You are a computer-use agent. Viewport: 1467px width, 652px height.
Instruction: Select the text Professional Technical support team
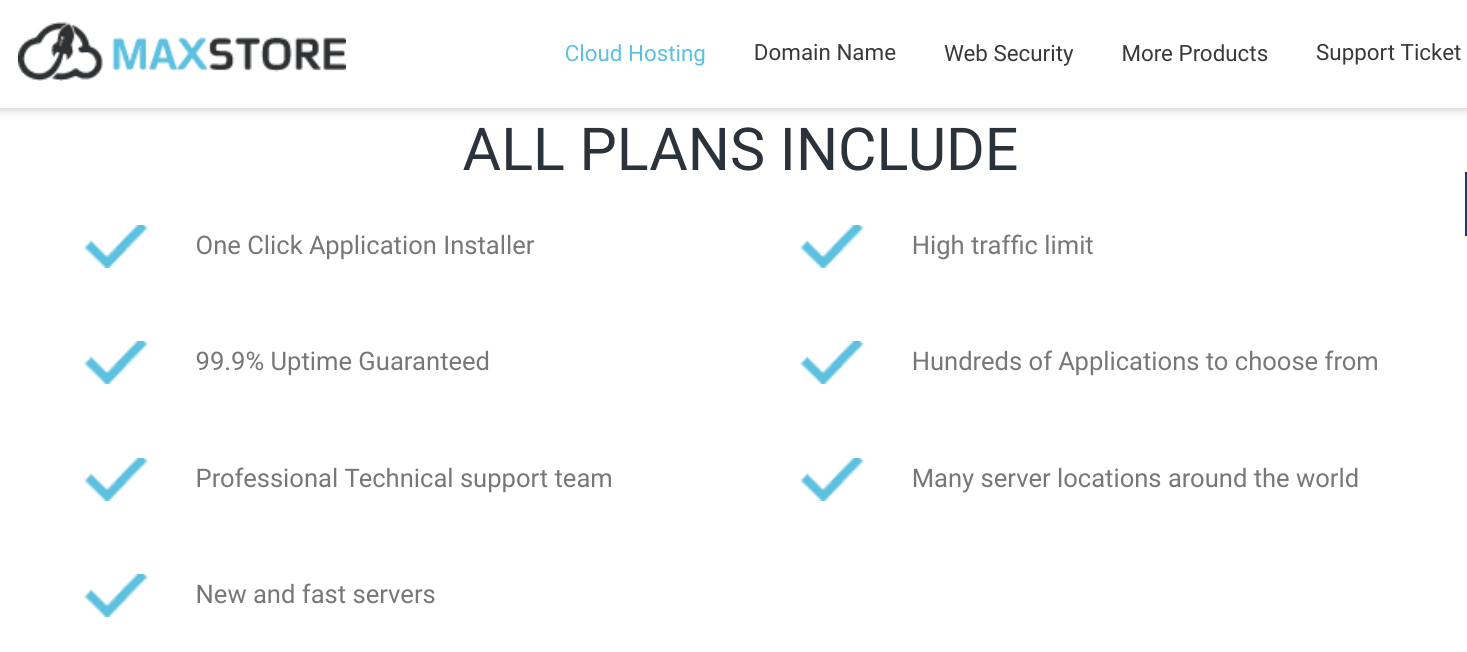[404, 479]
